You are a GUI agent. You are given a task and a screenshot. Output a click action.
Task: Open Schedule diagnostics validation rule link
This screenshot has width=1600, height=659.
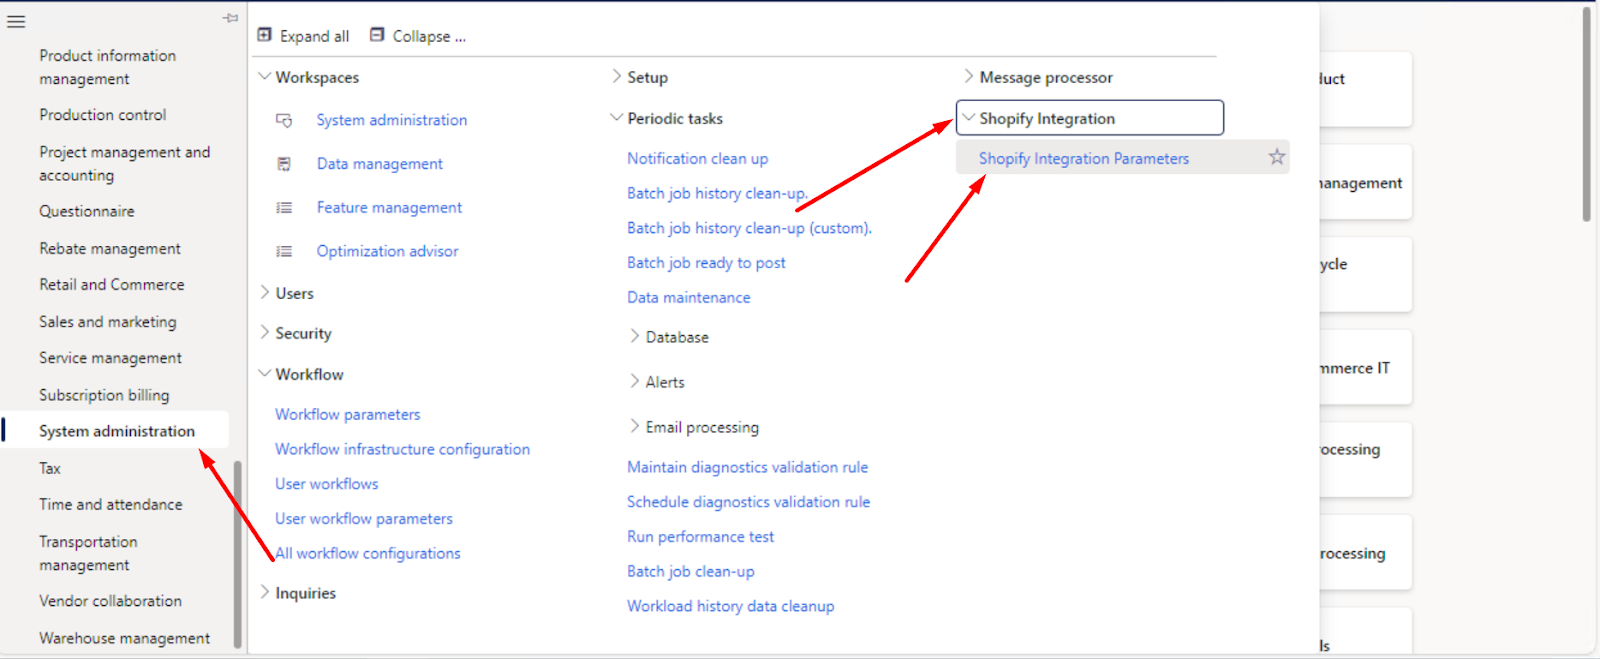click(748, 502)
